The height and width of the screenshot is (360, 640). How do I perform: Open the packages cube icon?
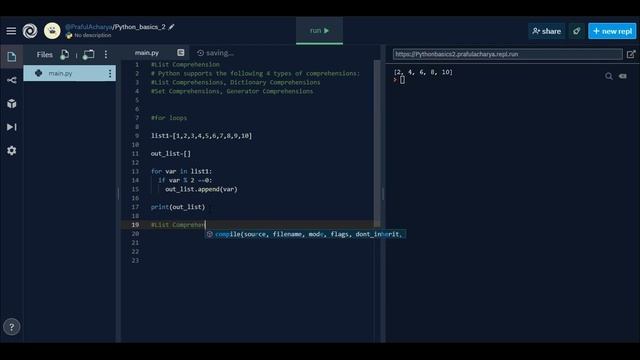pyautogui.click(x=11, y=104)
